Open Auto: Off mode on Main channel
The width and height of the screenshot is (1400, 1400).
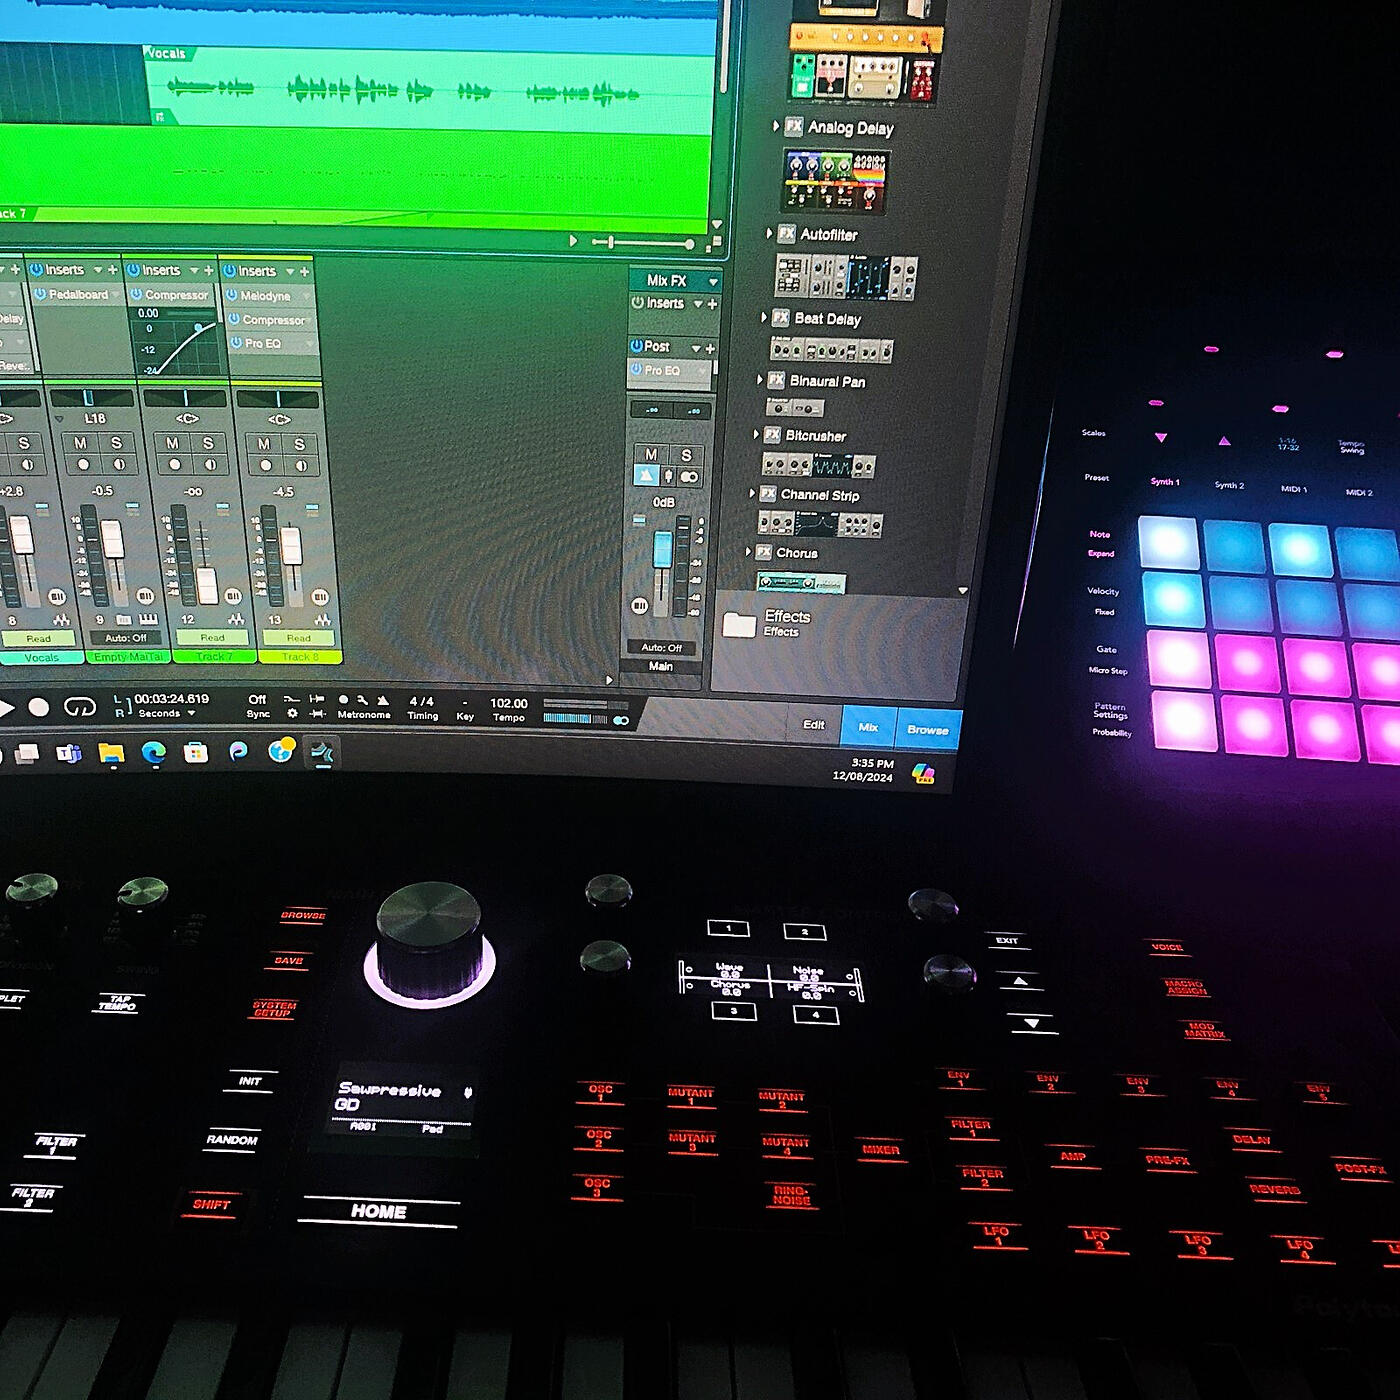[661, 648]
